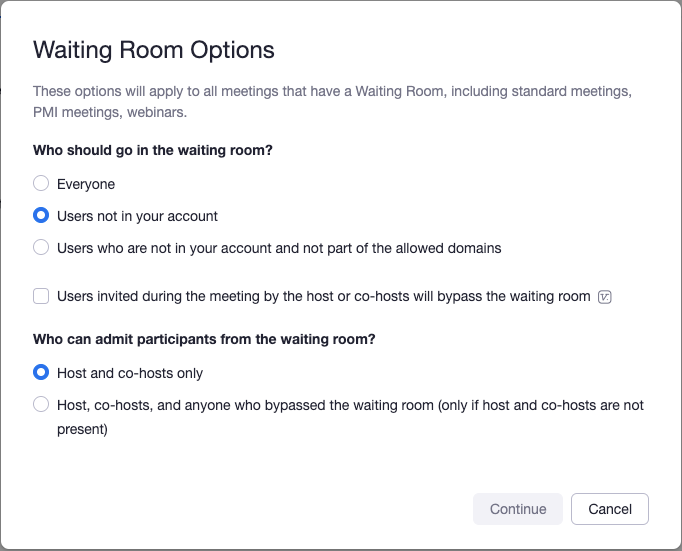
Task: Choose radio for users not in allowed domains
Action: [x=41, y=247]
